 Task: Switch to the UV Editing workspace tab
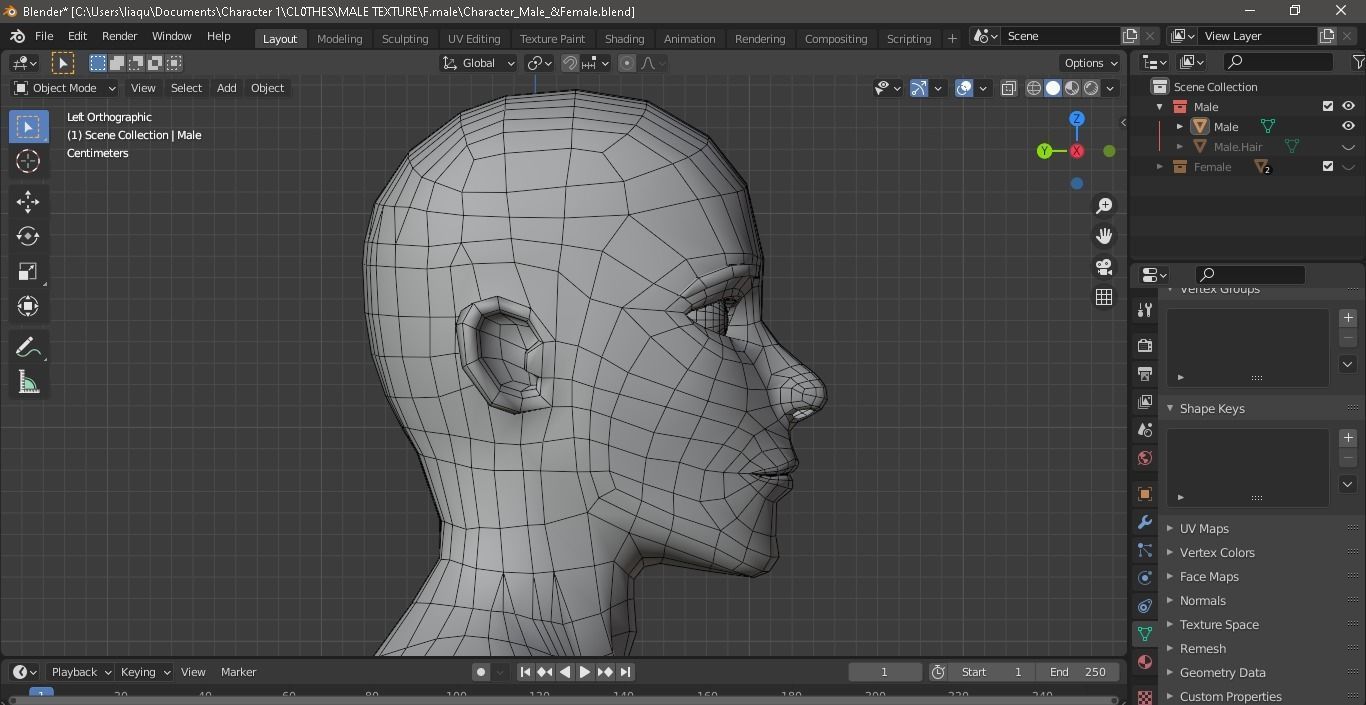click(x=474, y=38)
